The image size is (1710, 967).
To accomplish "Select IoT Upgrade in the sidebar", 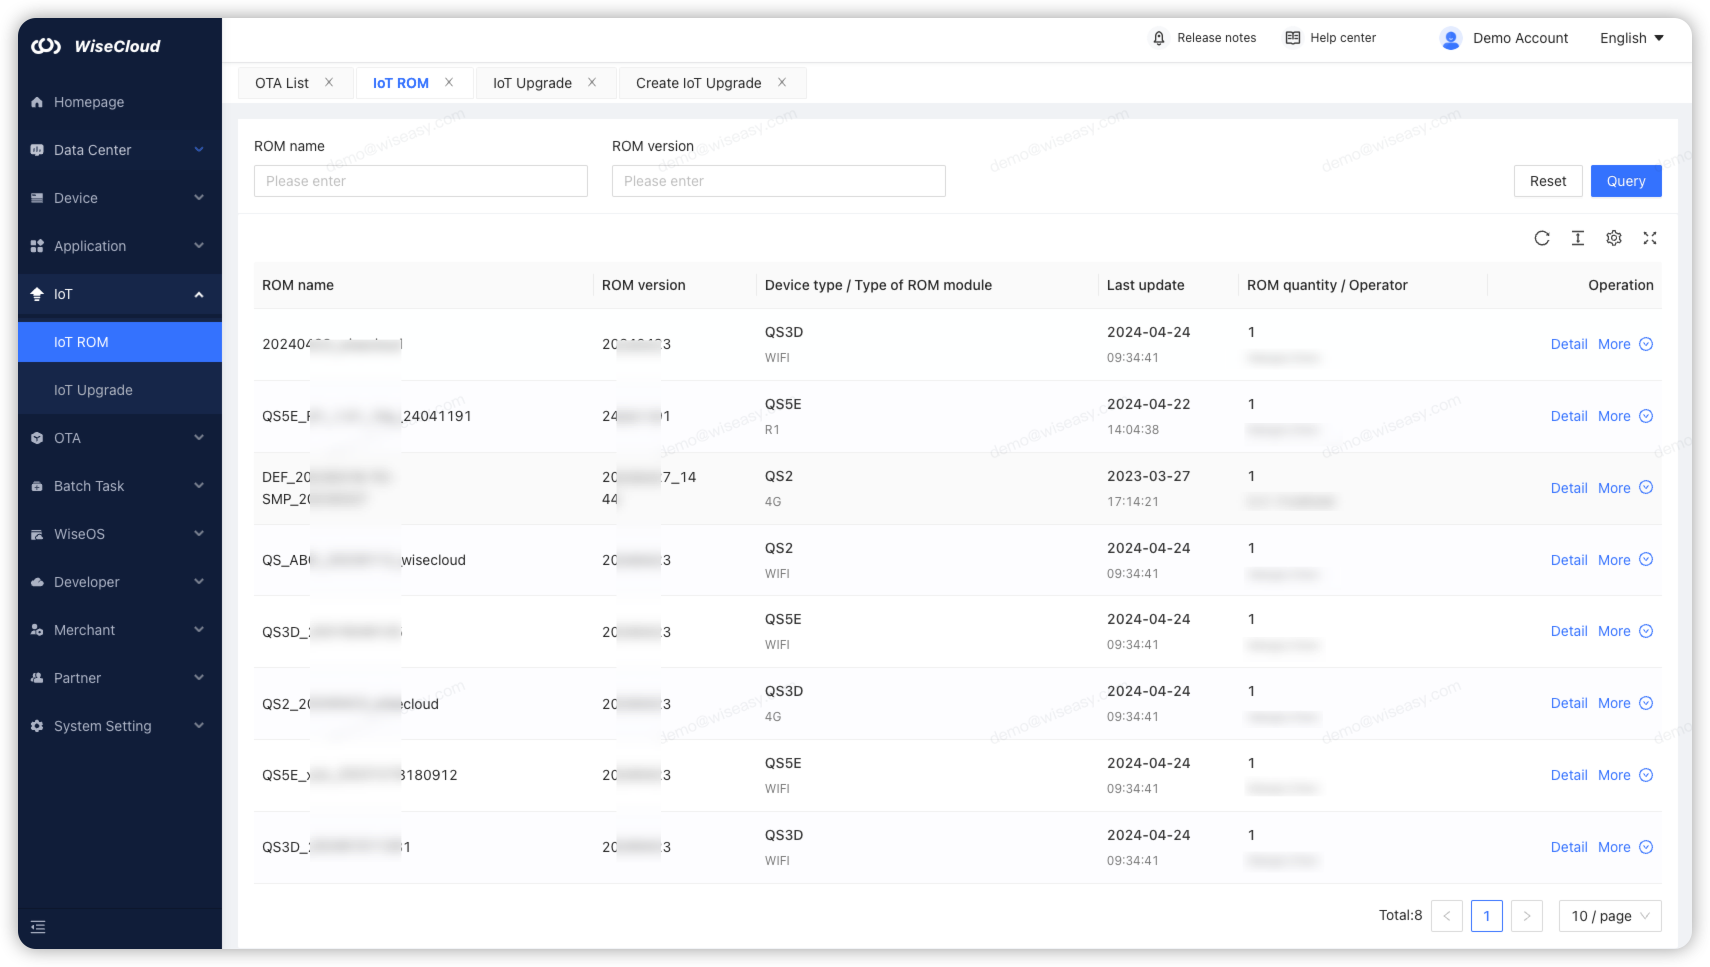I will [93, 390].
